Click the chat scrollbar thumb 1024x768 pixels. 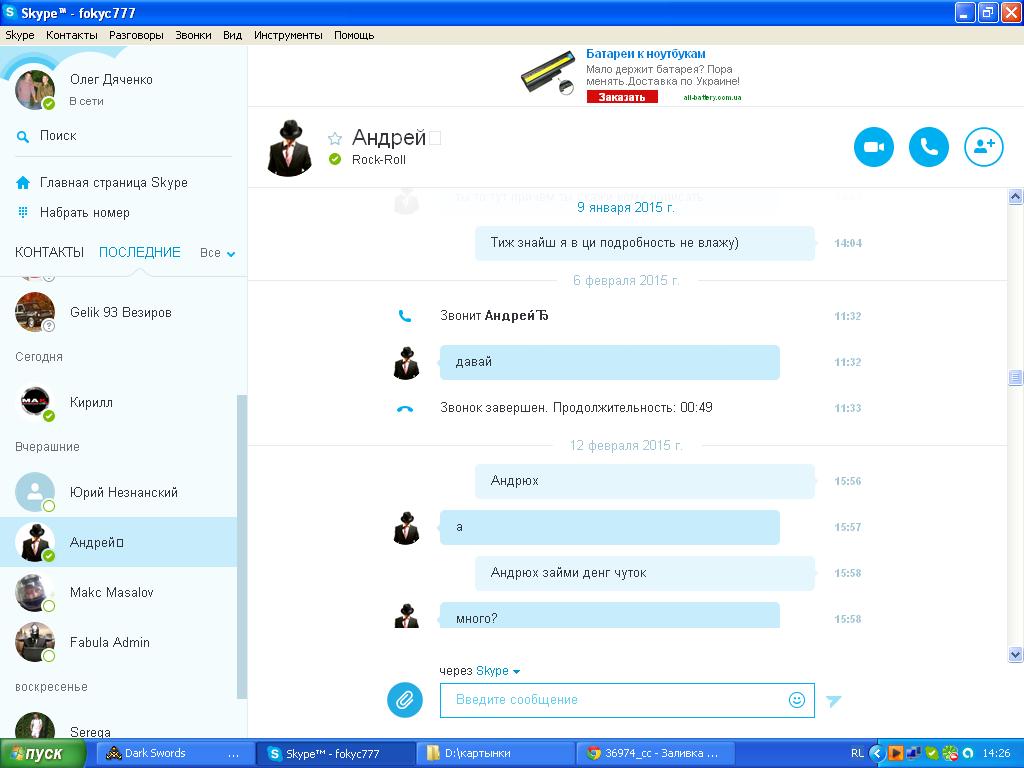pyautogui.click(x=1015, y=377)
